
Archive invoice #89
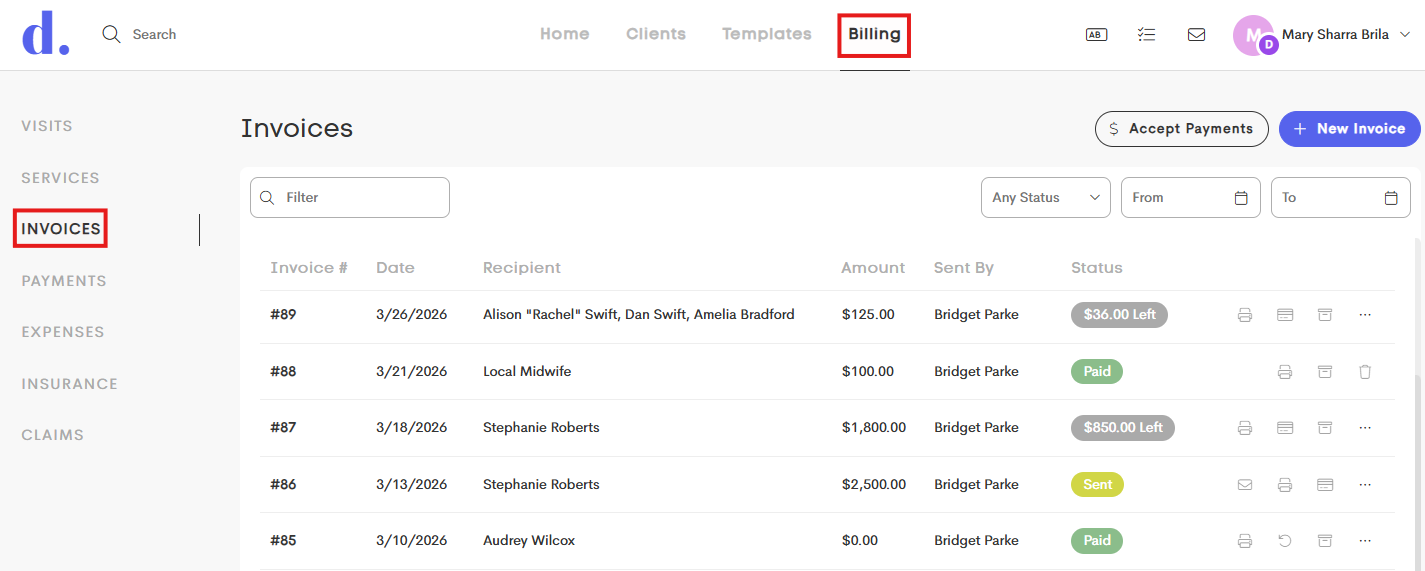click(x=1325, y=315)
